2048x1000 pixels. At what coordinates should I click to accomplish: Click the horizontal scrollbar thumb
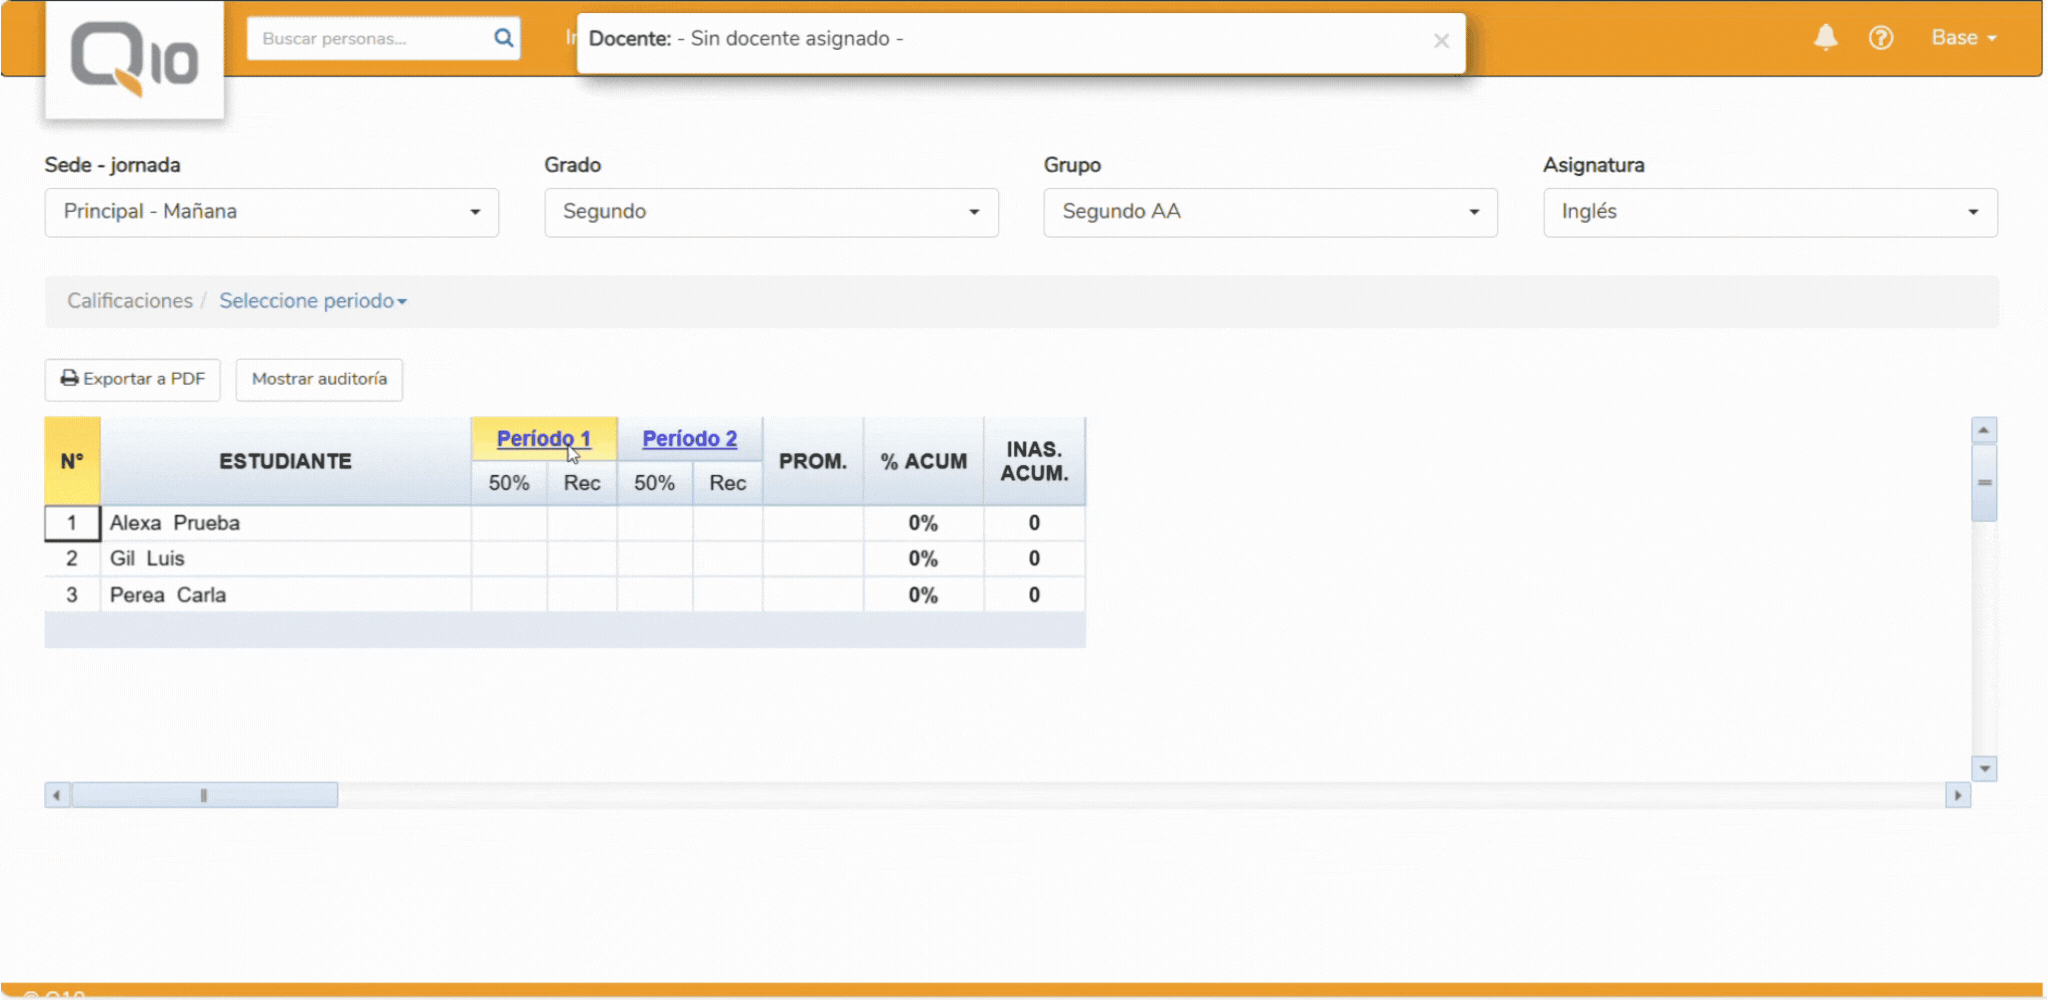(x=204, y=795)
